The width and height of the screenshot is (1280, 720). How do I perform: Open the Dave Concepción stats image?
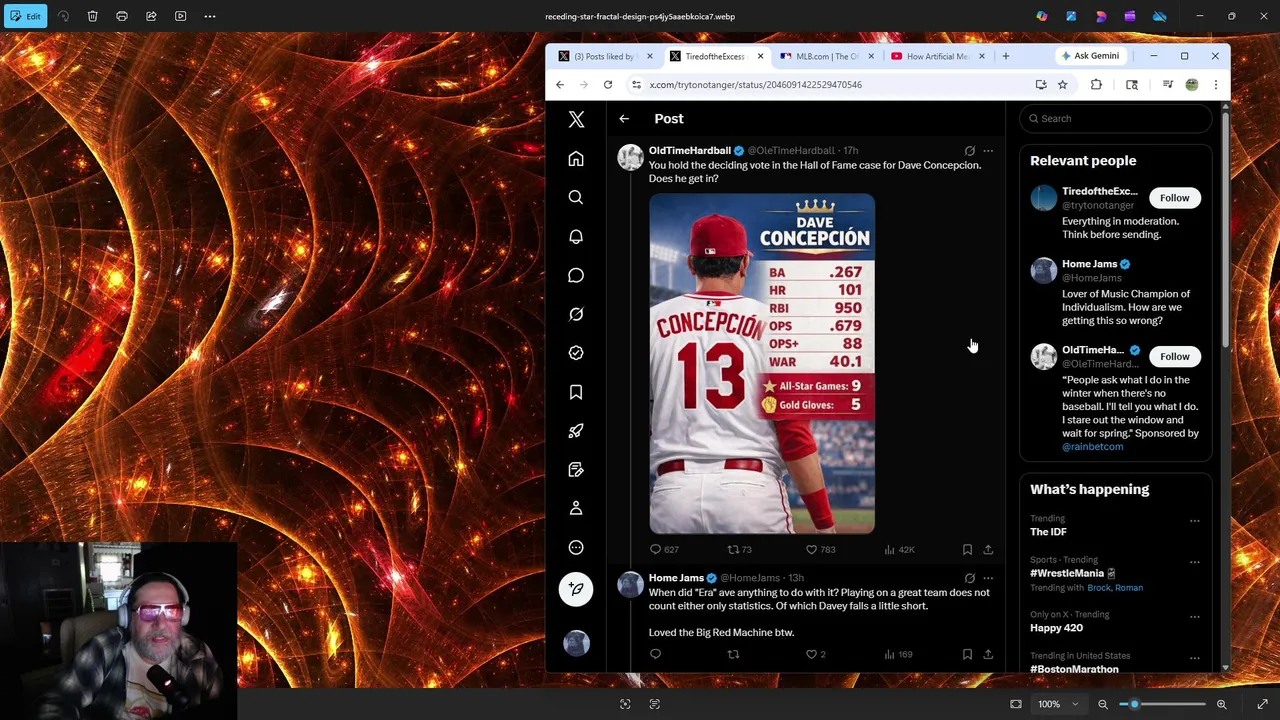pyautogui.click(x=762, y=364)
